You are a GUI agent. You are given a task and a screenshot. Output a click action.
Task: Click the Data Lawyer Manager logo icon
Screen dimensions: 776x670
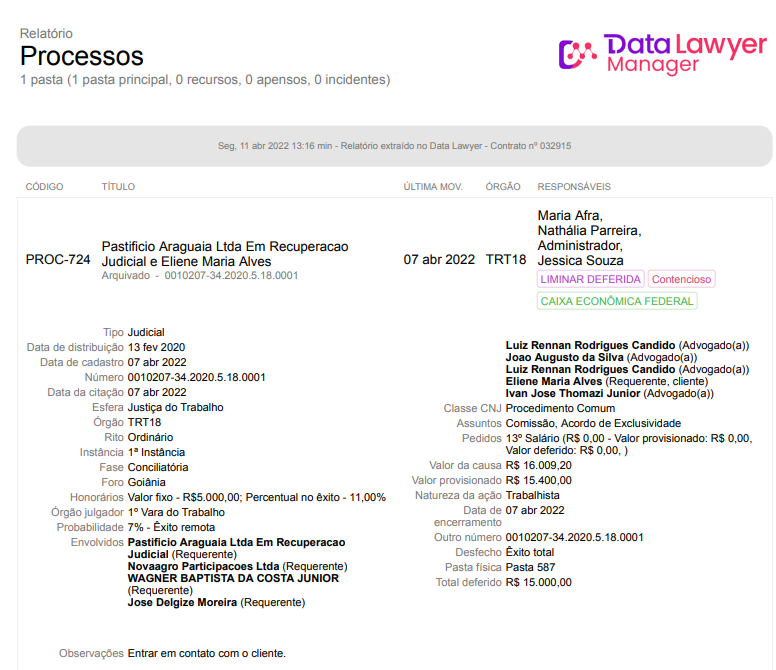[x=577, y=54]
